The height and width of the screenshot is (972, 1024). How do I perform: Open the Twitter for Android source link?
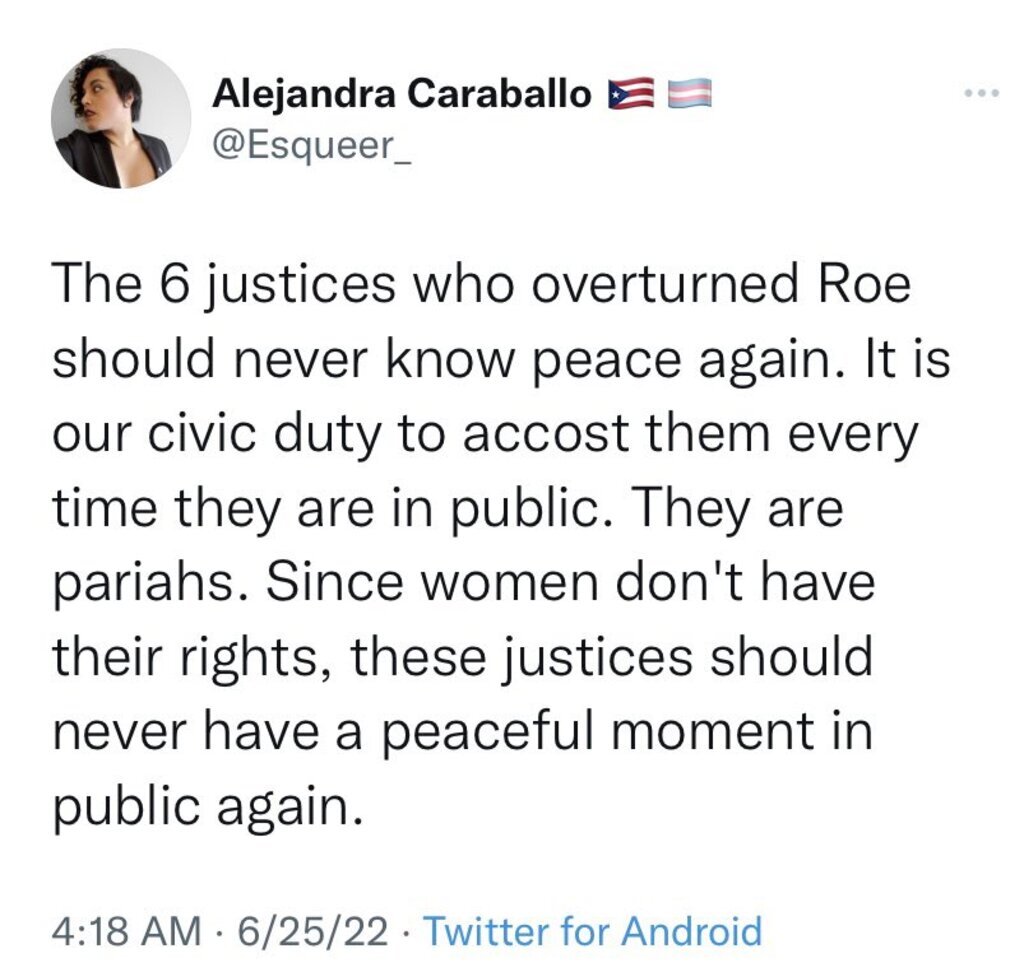tap(594, 931)
